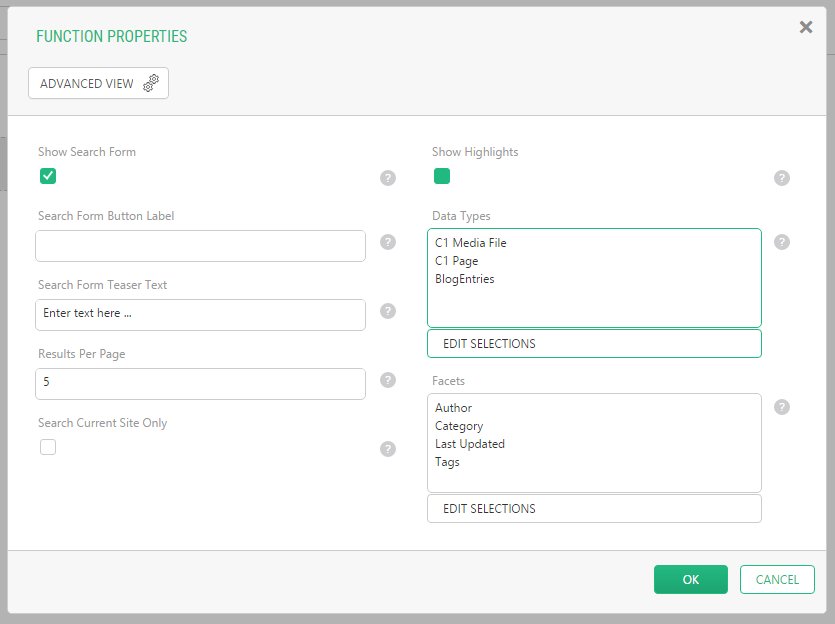Show help for Search Form Teaser Text
Screen dimensions: 835x624
pyautogui.click(x=388, y=311)
